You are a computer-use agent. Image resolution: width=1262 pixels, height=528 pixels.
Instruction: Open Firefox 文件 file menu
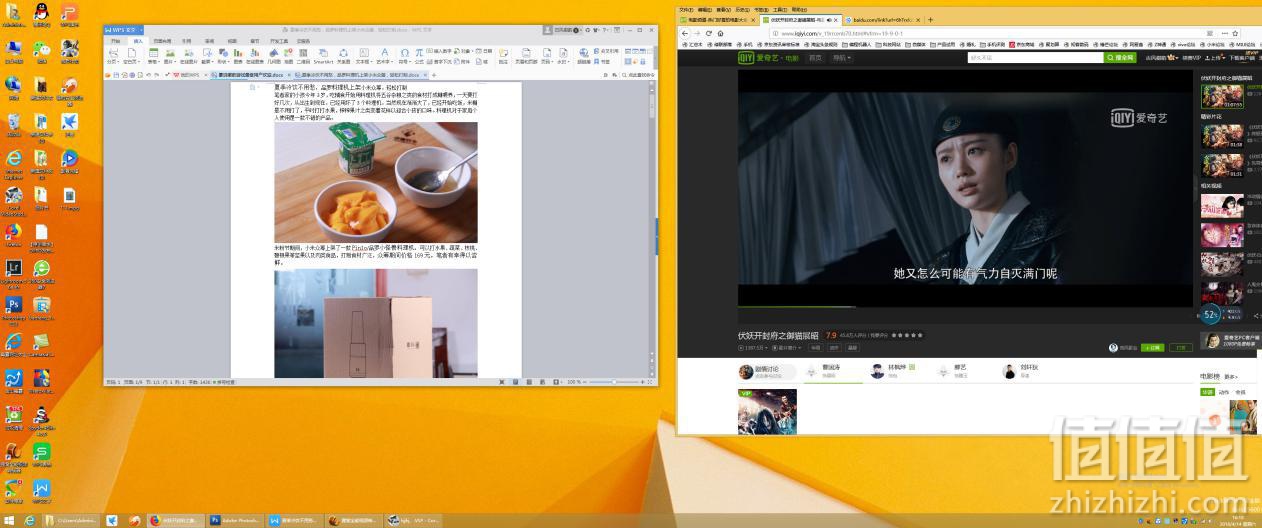(x=686, y=9)
